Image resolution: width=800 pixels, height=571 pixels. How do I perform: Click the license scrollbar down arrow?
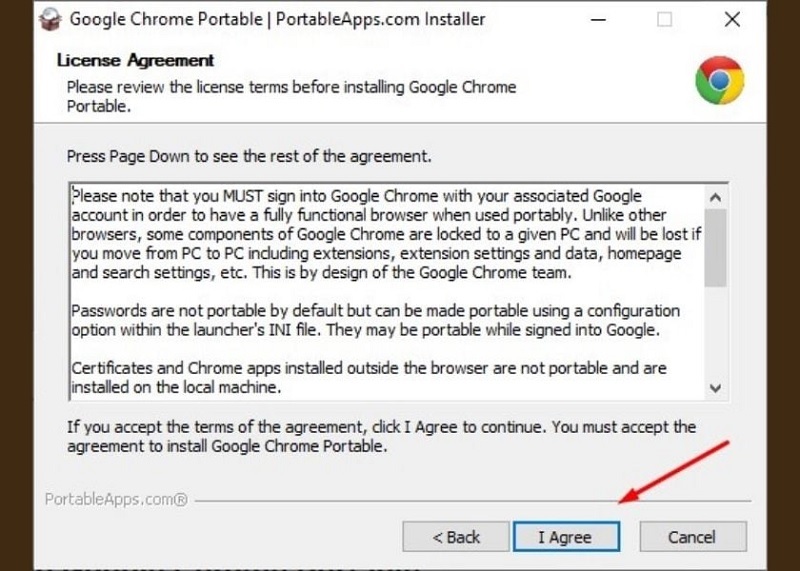pos(715,387)
